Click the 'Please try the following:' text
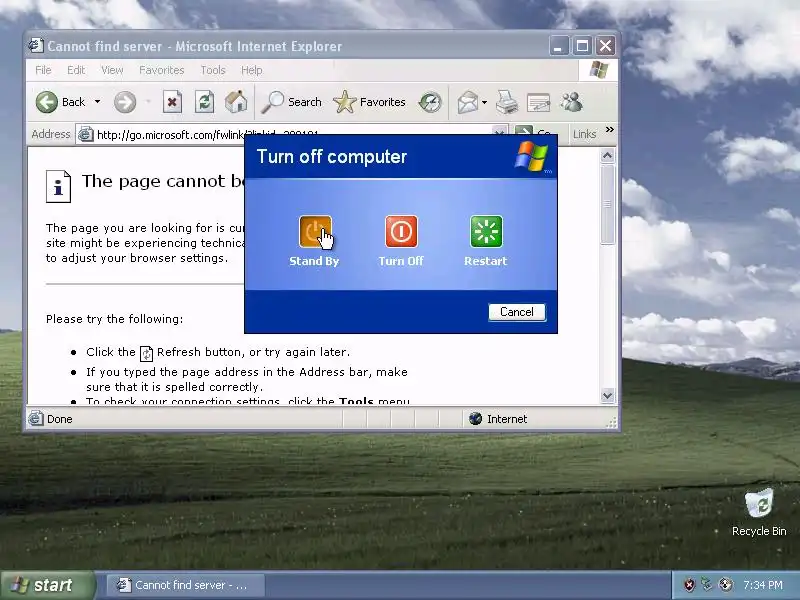The width and height of the screenshot is (800, 600). pyautogui.click(x=114, y=319)
